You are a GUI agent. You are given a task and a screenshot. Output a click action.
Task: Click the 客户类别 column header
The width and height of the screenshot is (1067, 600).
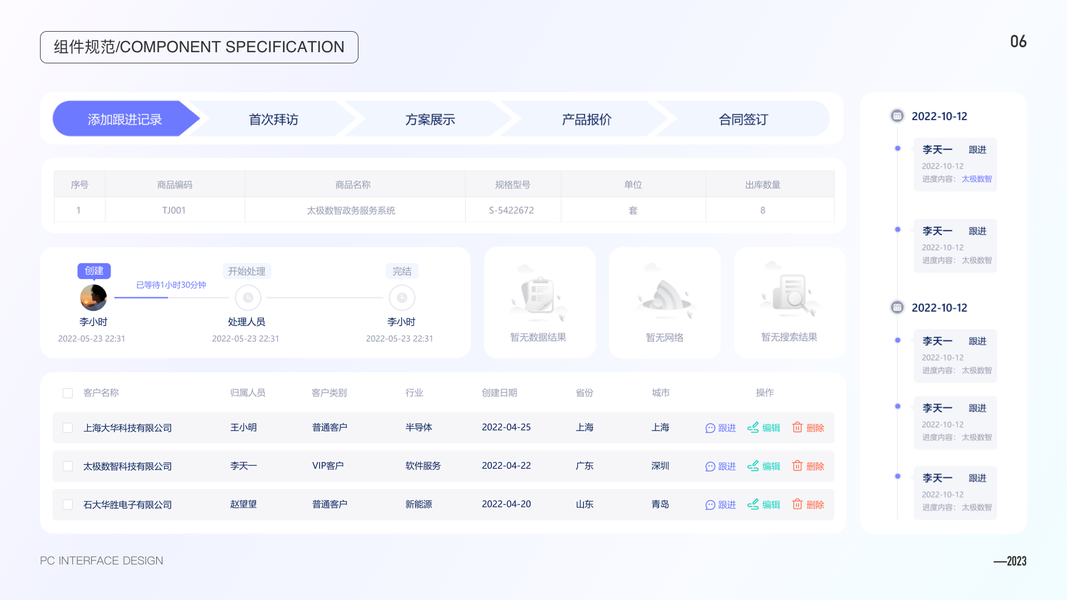[329, 393]
